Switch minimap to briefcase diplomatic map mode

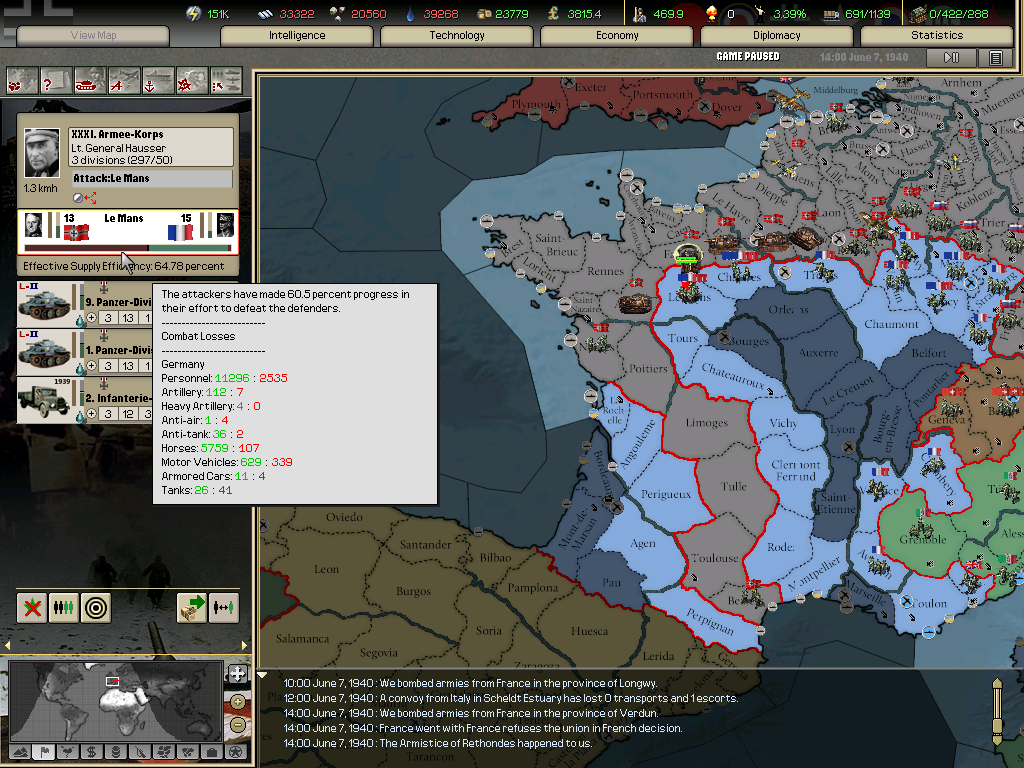[212, 752]
